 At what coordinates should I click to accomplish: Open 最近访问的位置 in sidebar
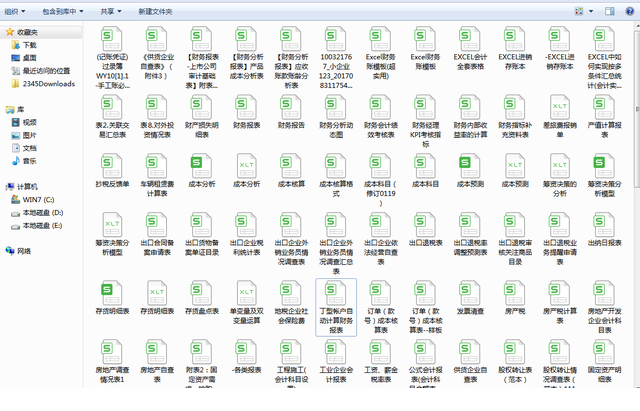[41, 71]
